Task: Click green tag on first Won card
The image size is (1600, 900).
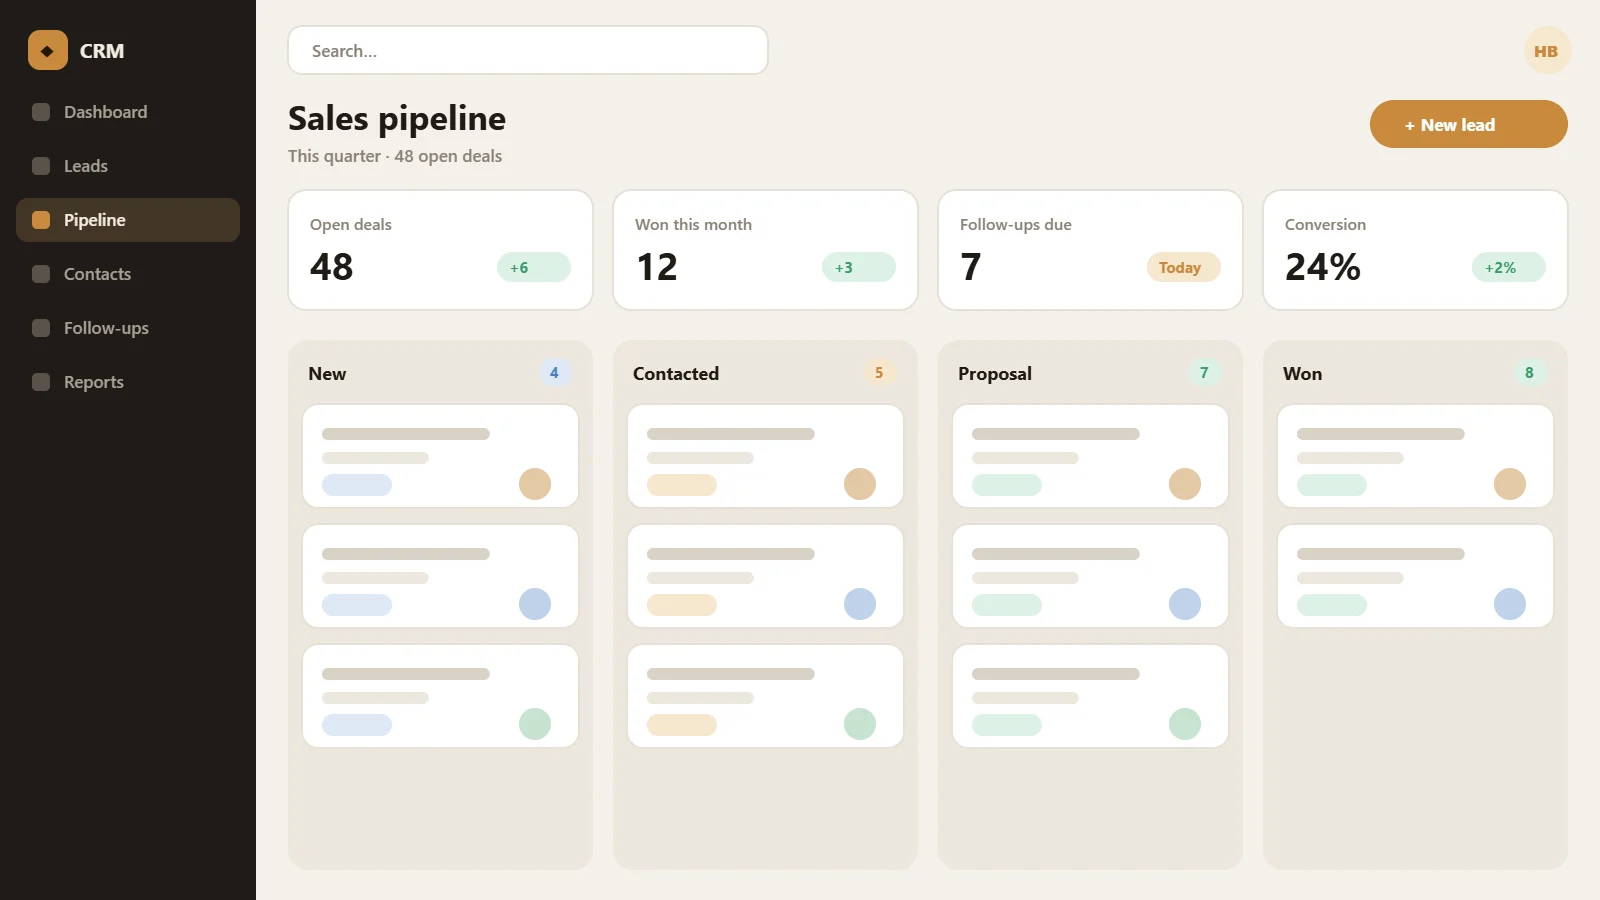Action: (x=1332, y=485)
